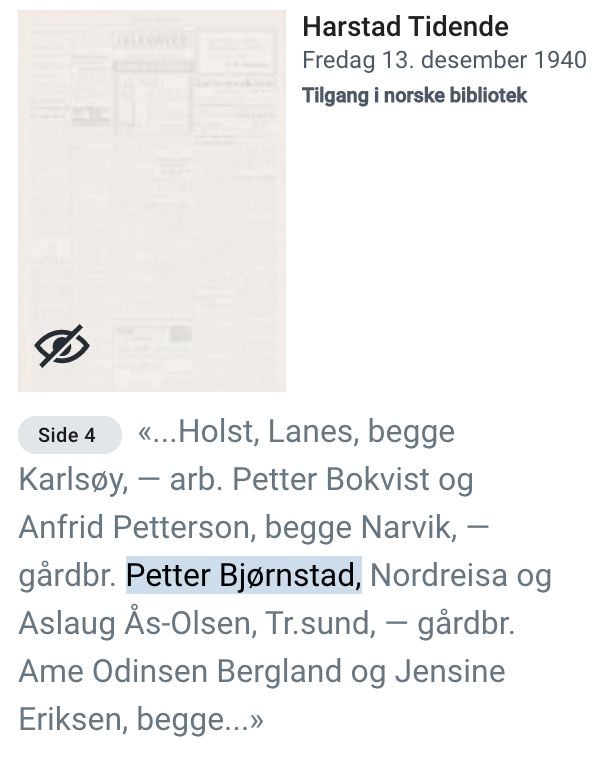Open the blurred newspaper page thumbnail
Viewport: 598px width, 774px height.
152,201
